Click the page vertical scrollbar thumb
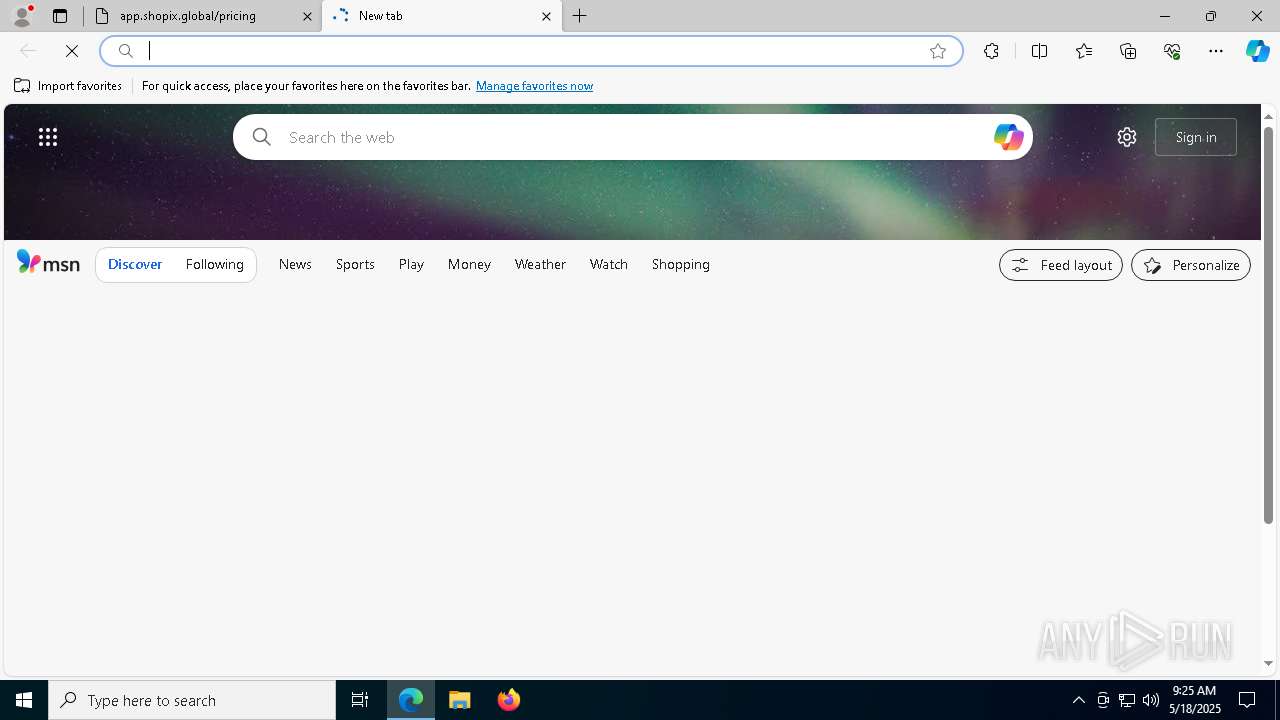 1268,325
